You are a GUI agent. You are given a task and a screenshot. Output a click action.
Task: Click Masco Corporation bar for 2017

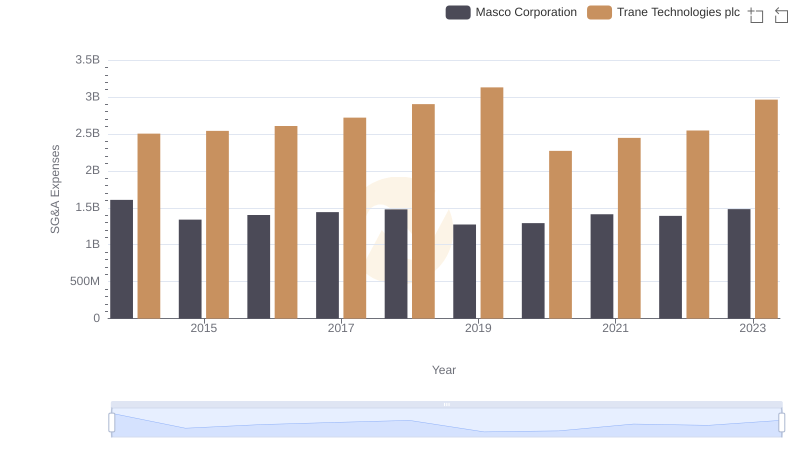[x=327, y=265]
